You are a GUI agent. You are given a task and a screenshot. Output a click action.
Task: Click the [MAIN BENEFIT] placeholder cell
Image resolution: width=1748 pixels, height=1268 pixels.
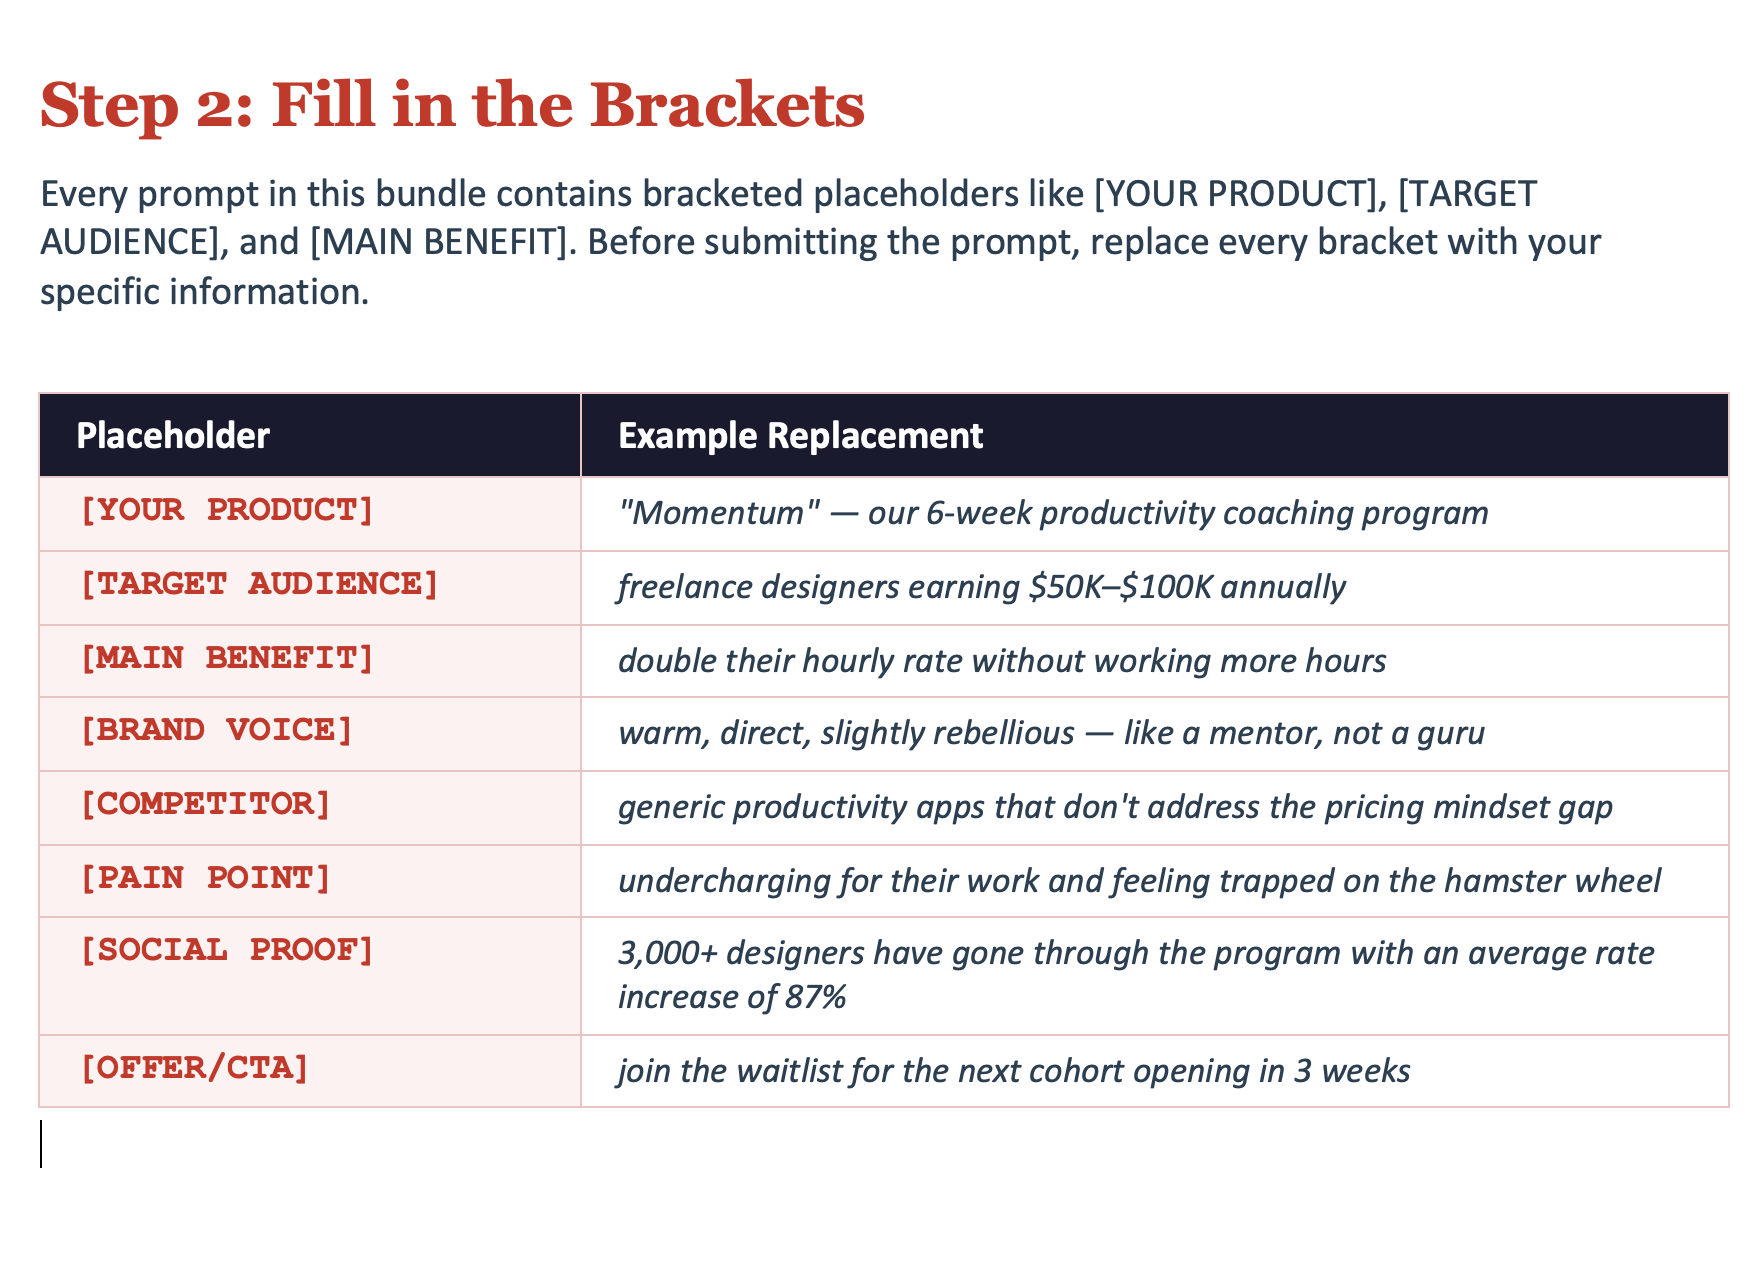(226, 659)
